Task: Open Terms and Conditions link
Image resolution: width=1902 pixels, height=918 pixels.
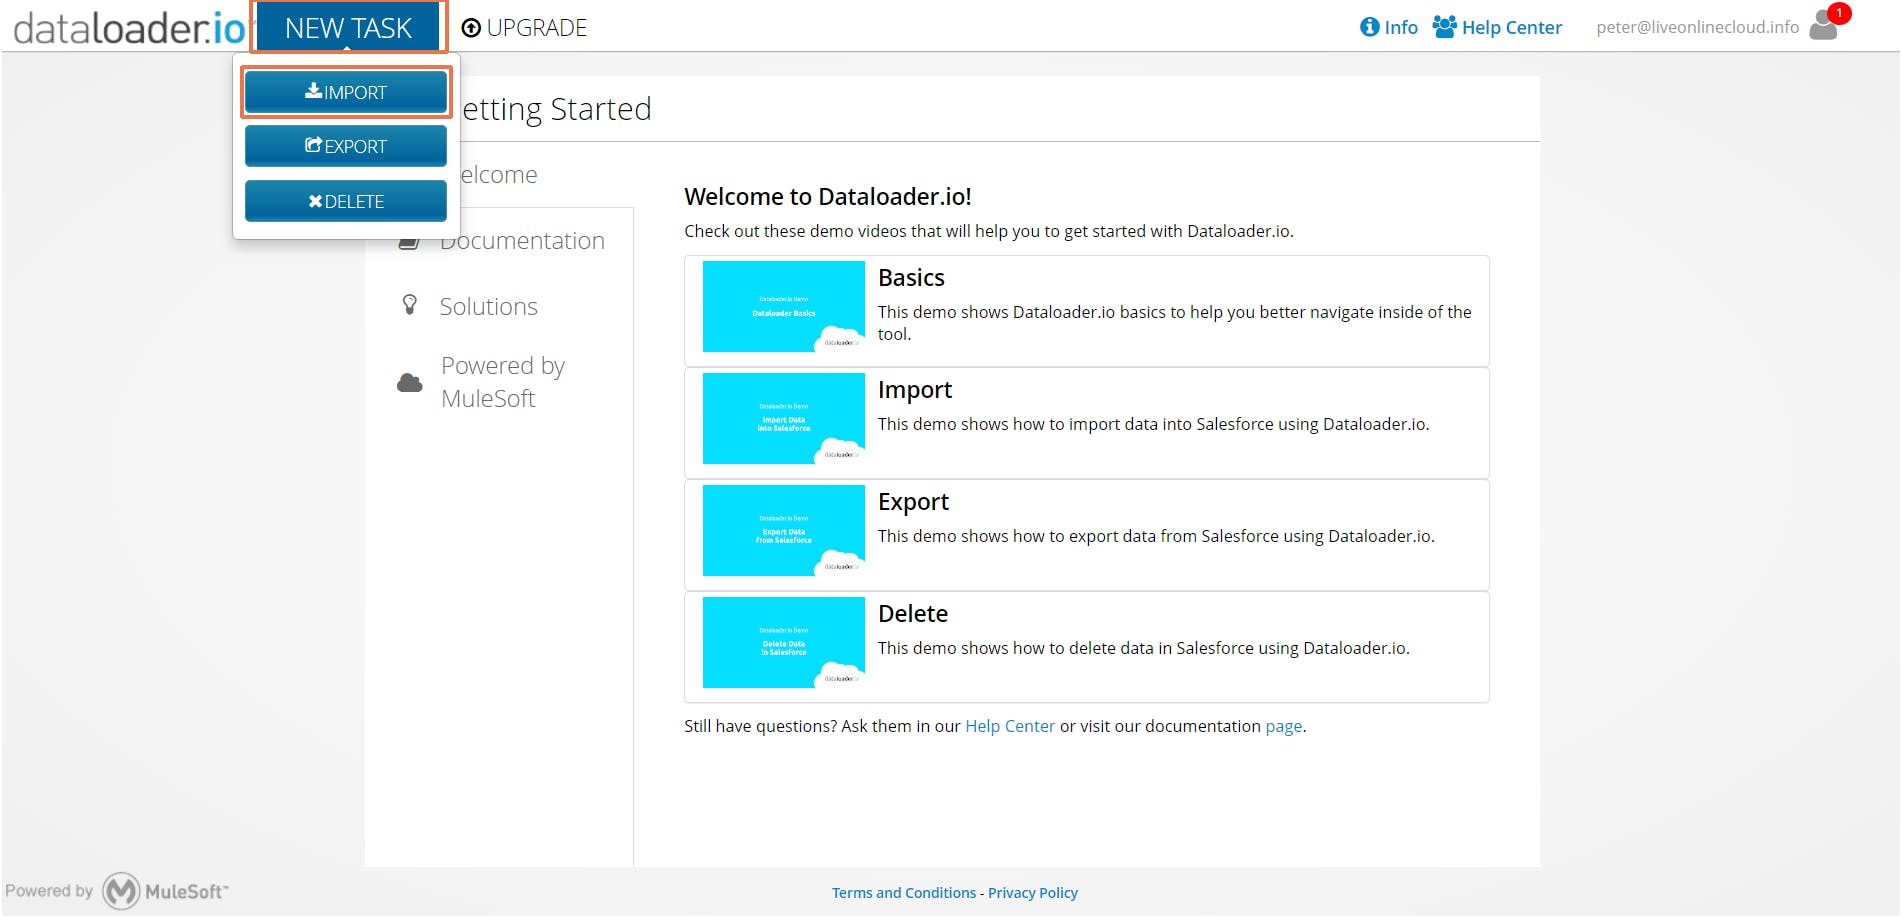Action: [x=904, y=893]
